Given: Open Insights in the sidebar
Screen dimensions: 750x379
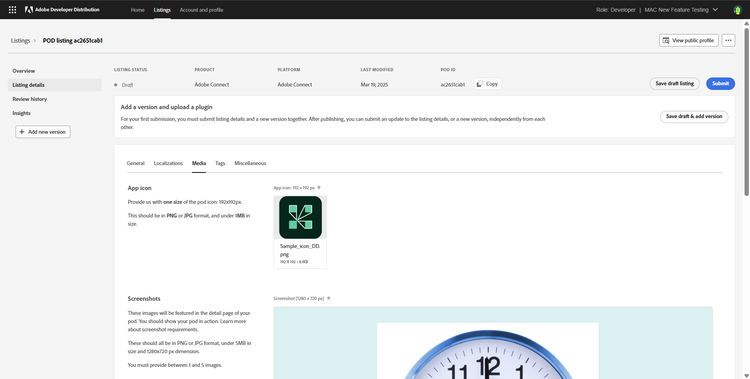Looking at the screenshot, I should 22,113.
